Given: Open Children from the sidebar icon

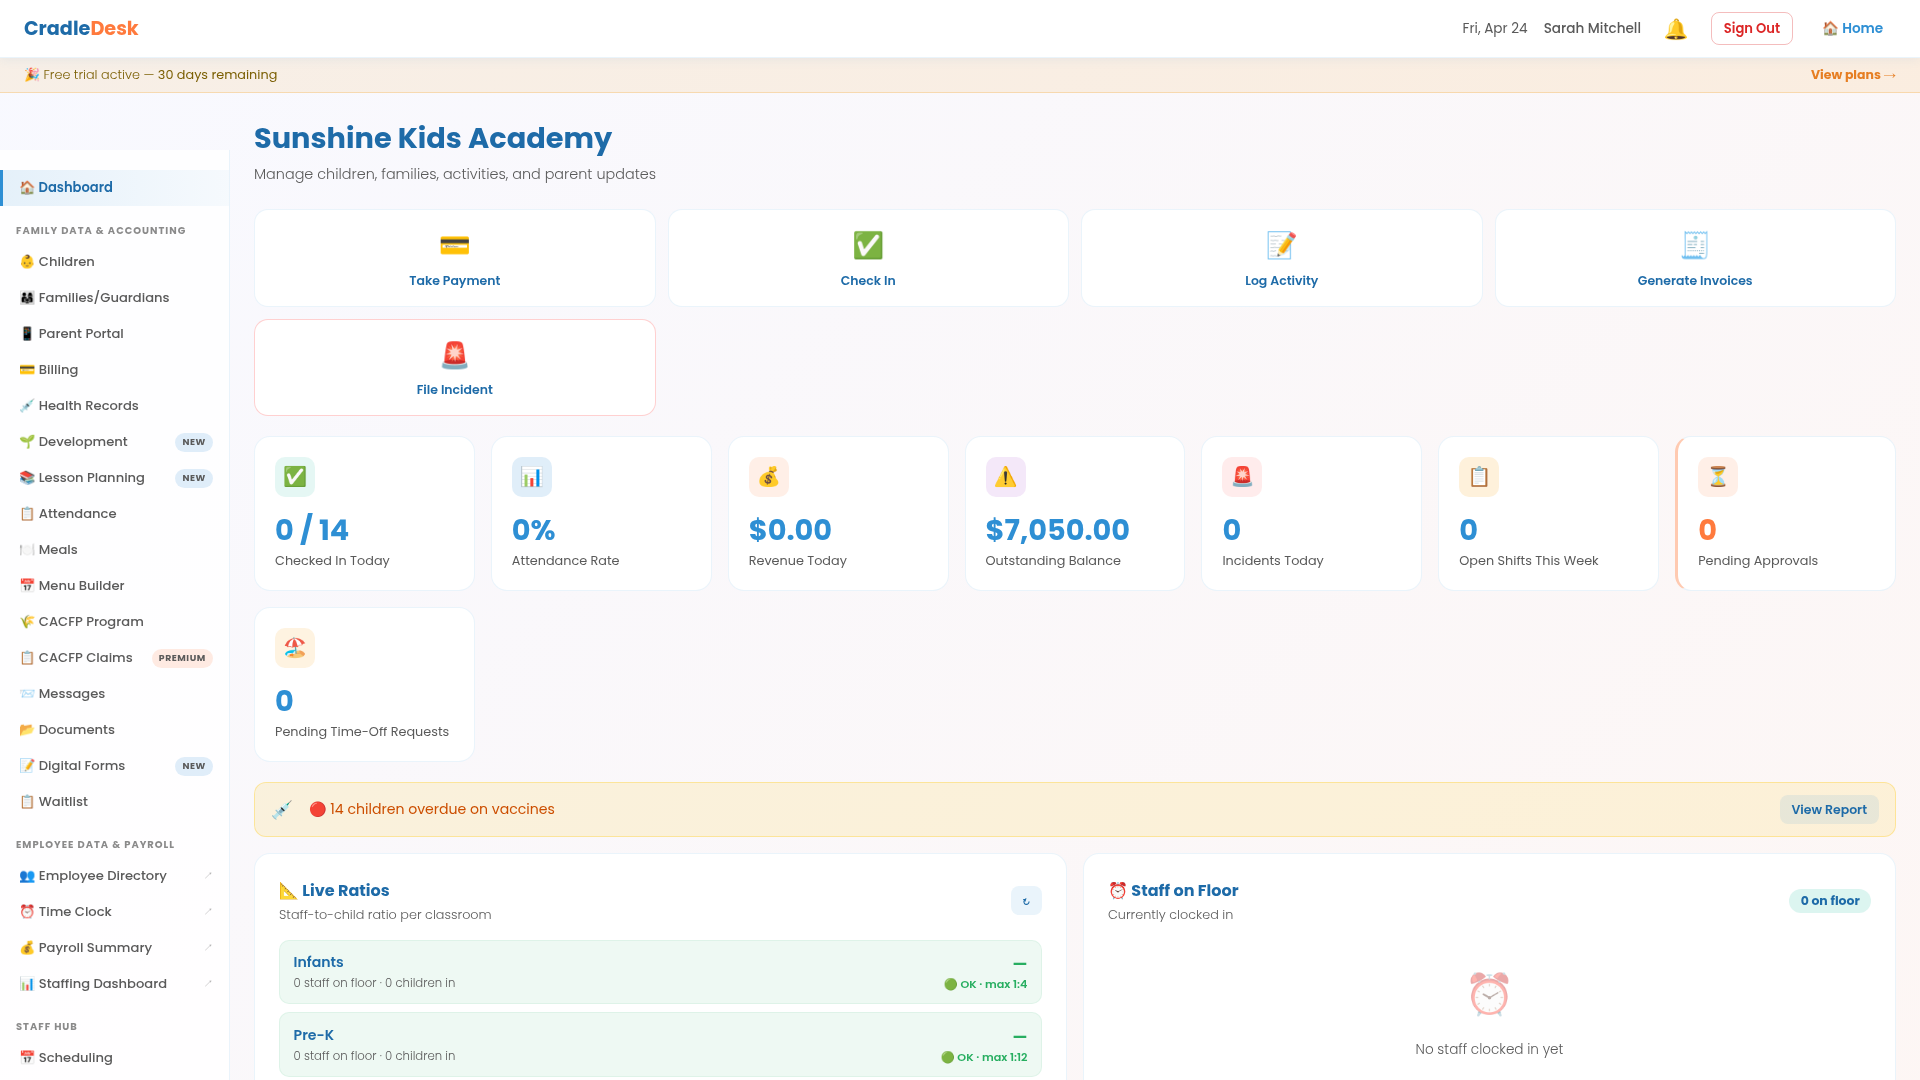Looking at the screenshot, I should [26, 261].
